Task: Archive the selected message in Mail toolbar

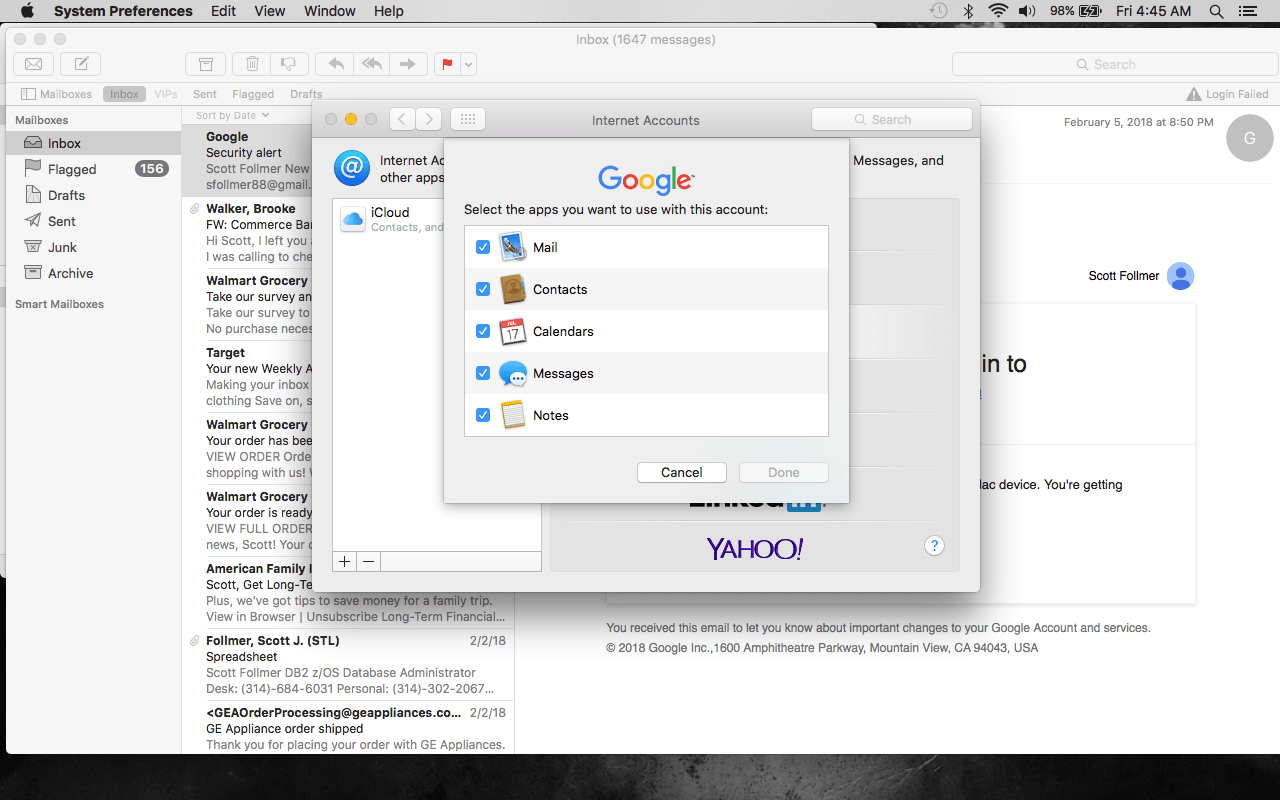Action: pyautogui.click(x=205, y=64)
